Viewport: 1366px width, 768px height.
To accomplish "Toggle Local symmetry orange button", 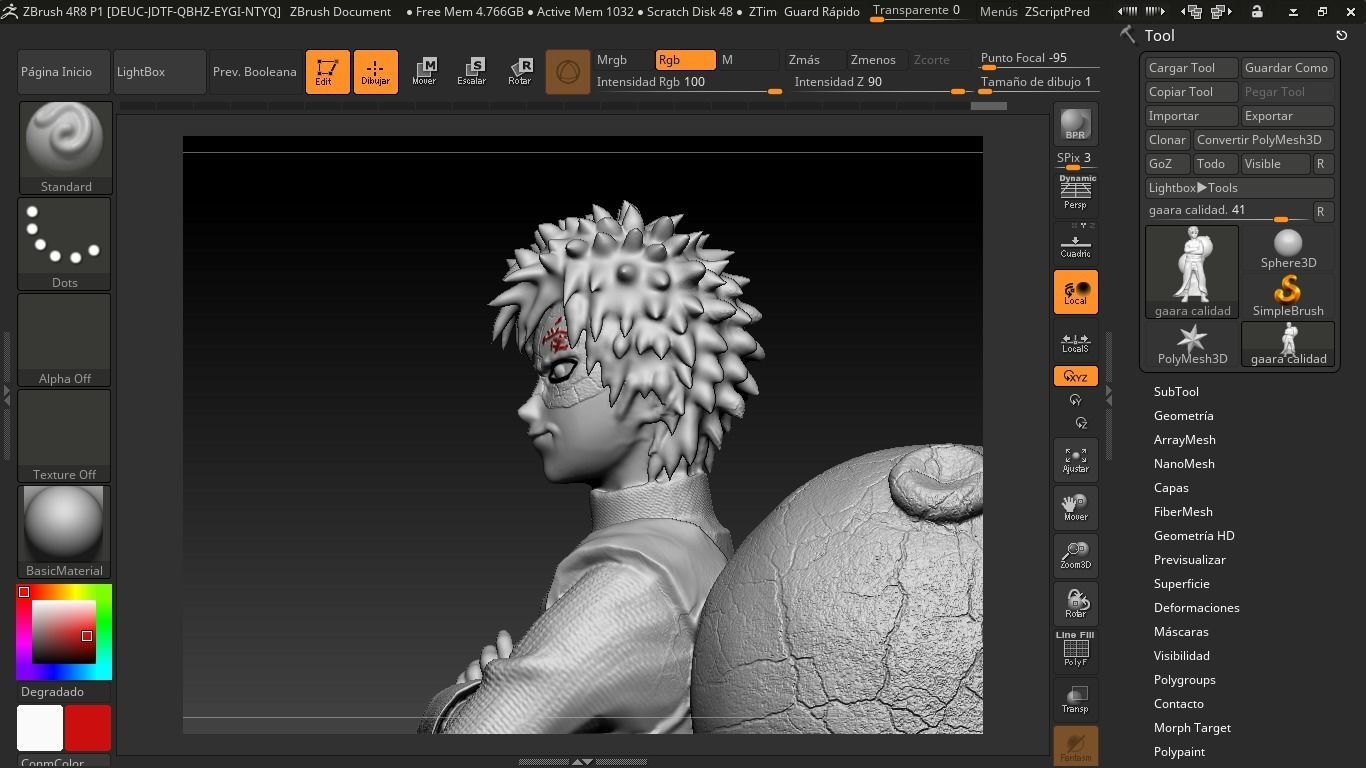I will pos(1075,292).
